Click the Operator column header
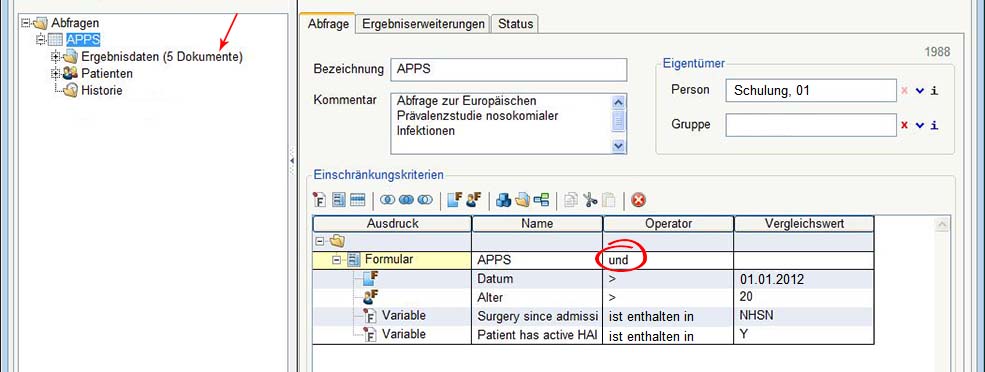Image resolution: width=985 pixels, height=372 pixels. [668, 223]
